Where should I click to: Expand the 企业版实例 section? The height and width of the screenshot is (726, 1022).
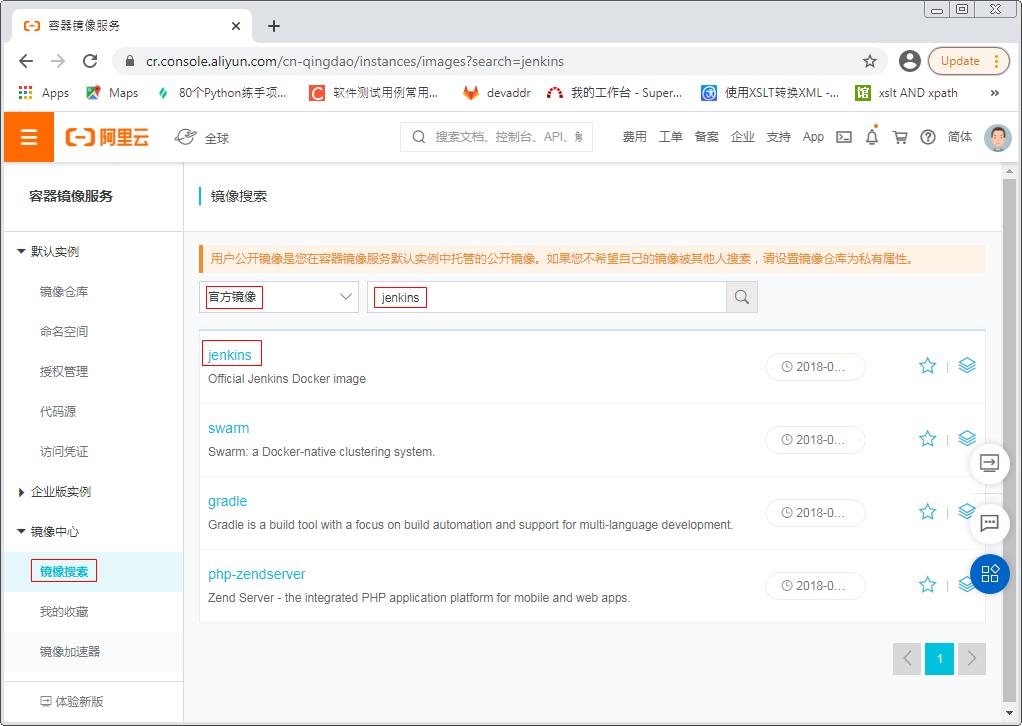click(21, 492)
